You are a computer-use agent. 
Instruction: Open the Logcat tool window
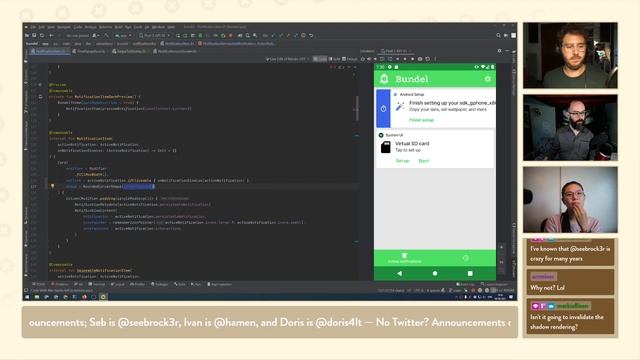point(118,284)
